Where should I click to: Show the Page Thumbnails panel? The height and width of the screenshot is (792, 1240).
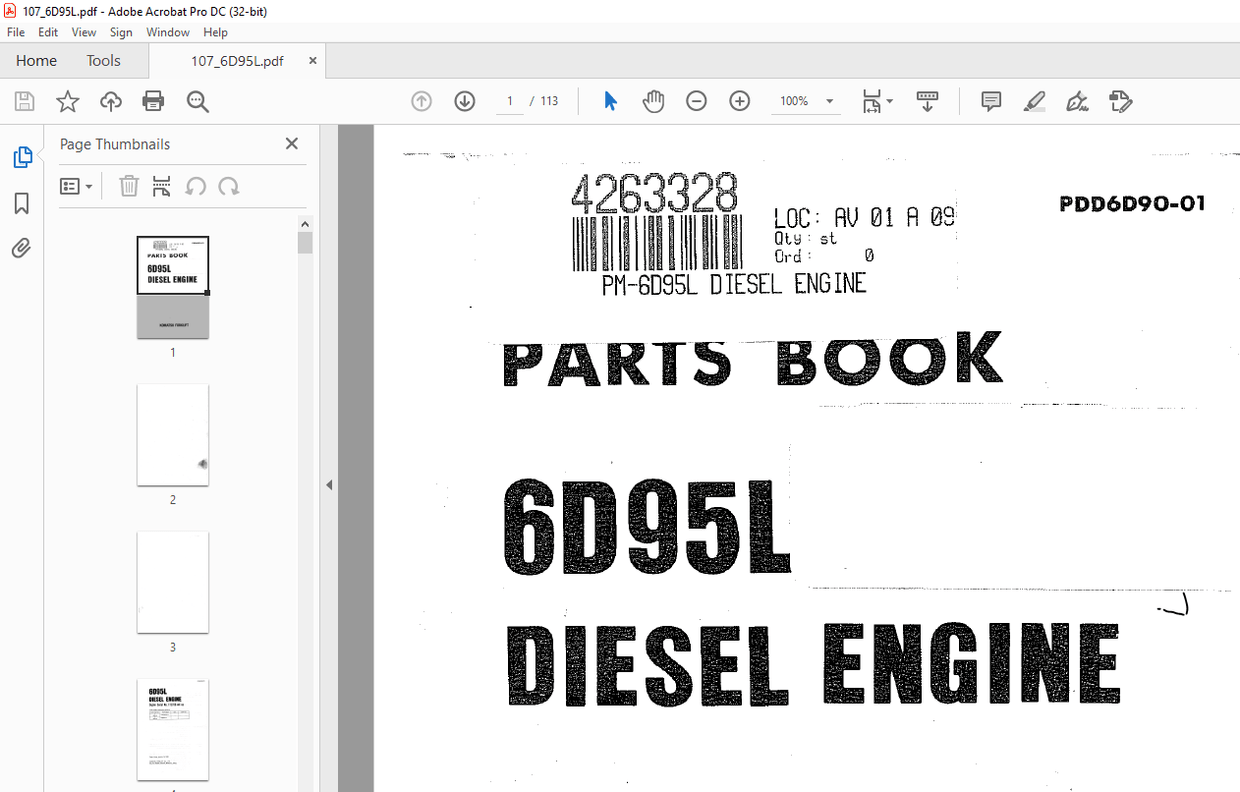point(21,157)
